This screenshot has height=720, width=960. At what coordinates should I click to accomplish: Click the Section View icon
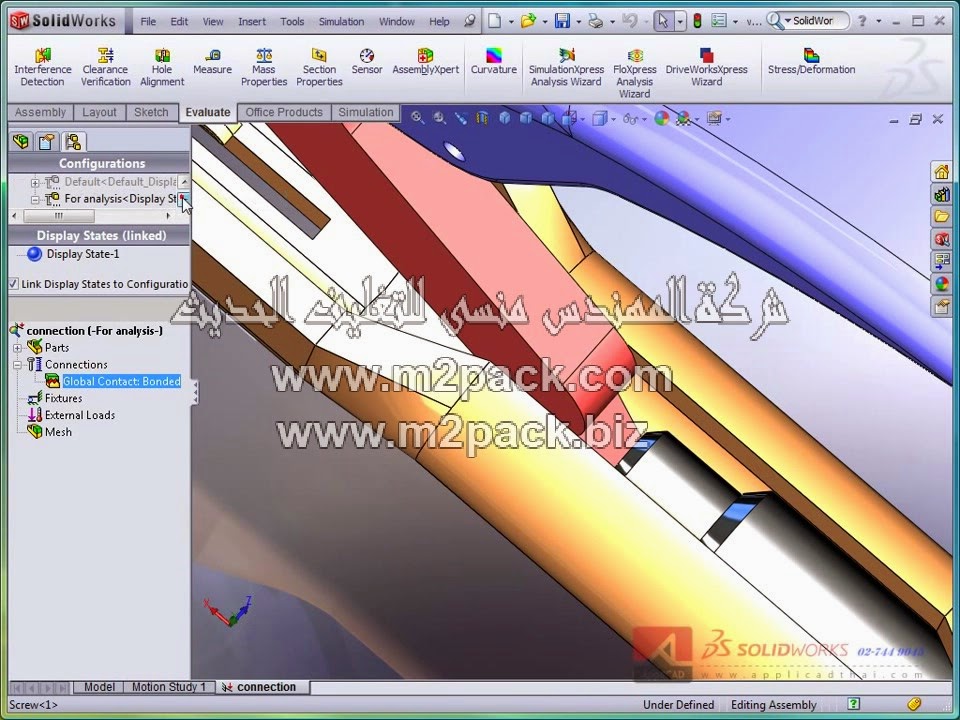coord(482,118)
